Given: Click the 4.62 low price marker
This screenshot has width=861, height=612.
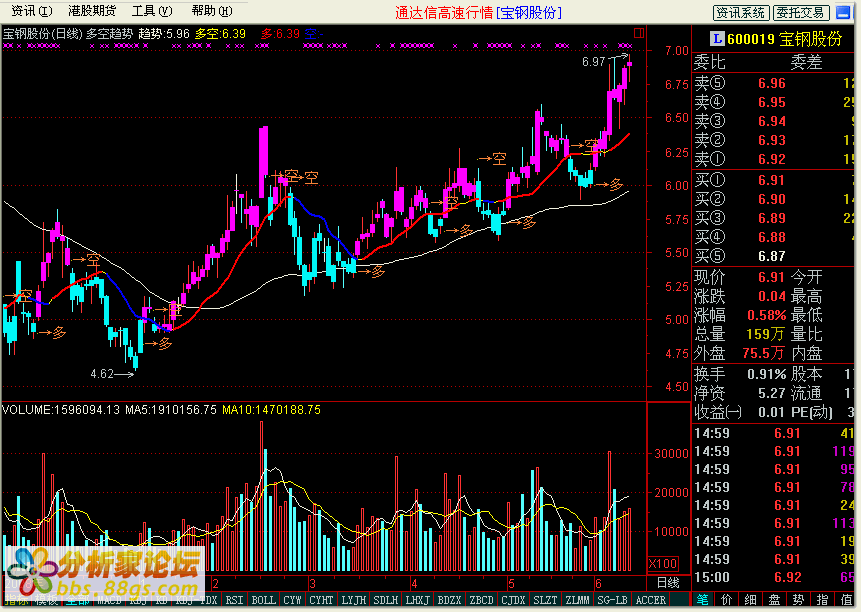Looking at the screenshot, I should point(102,374).
